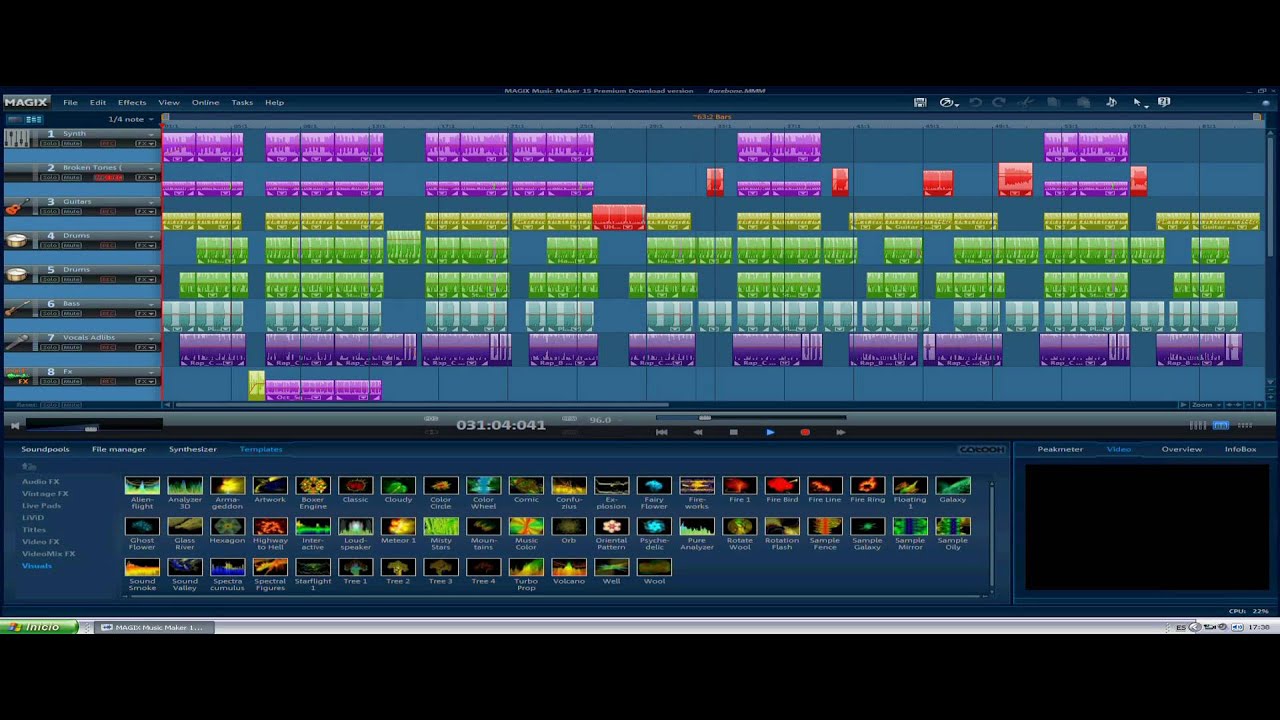Screen dimensions: 1280x720
Task: Click drum icon of track 4
Action: 17,240
